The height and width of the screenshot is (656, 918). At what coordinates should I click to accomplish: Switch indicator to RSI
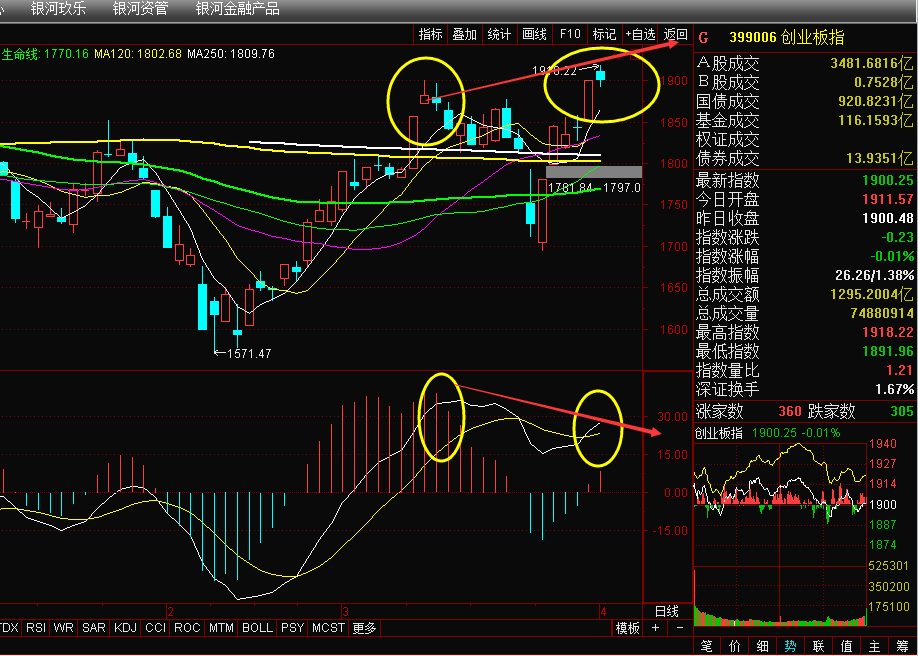pyautogui.click(x=35, y=628)
